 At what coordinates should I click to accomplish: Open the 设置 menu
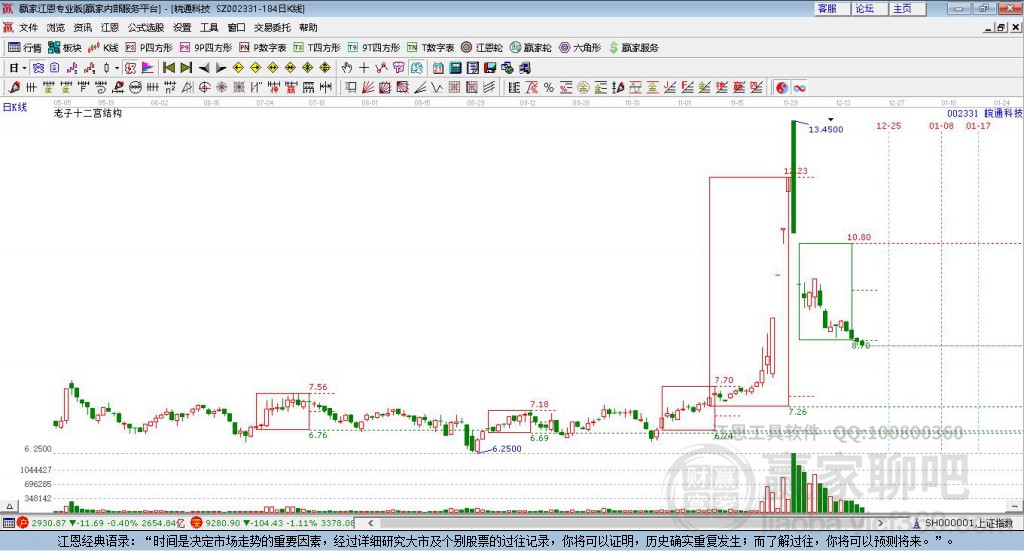182,27
